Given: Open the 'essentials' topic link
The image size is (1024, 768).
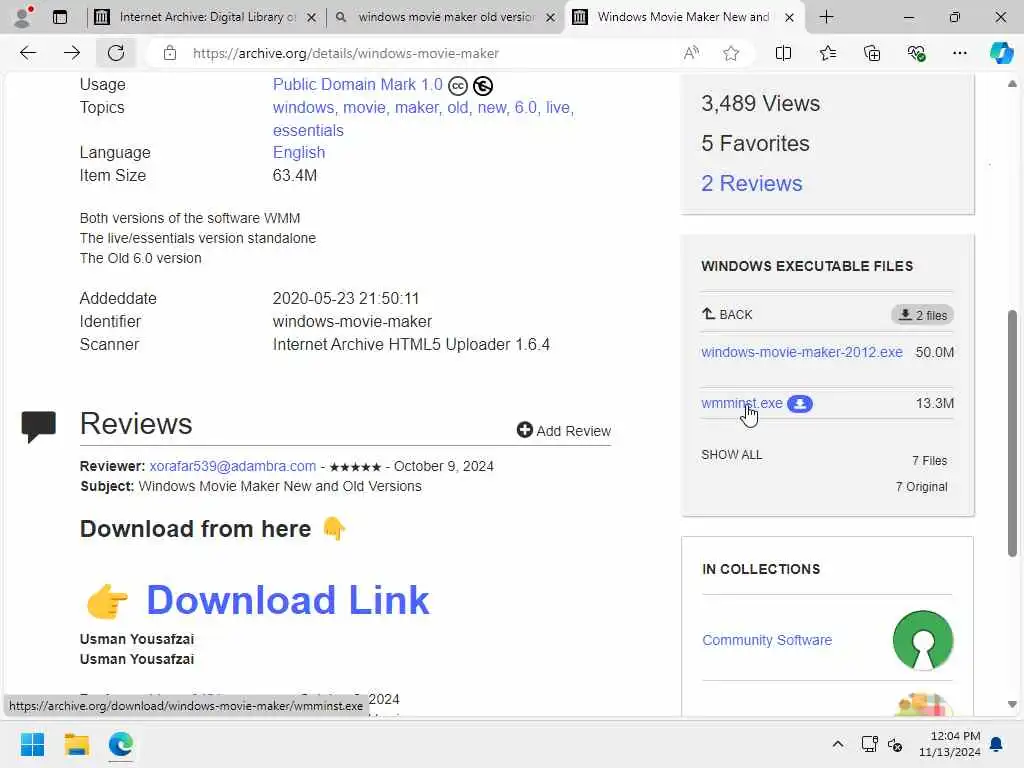Looking at the screenshot, I should click(308, 131).
